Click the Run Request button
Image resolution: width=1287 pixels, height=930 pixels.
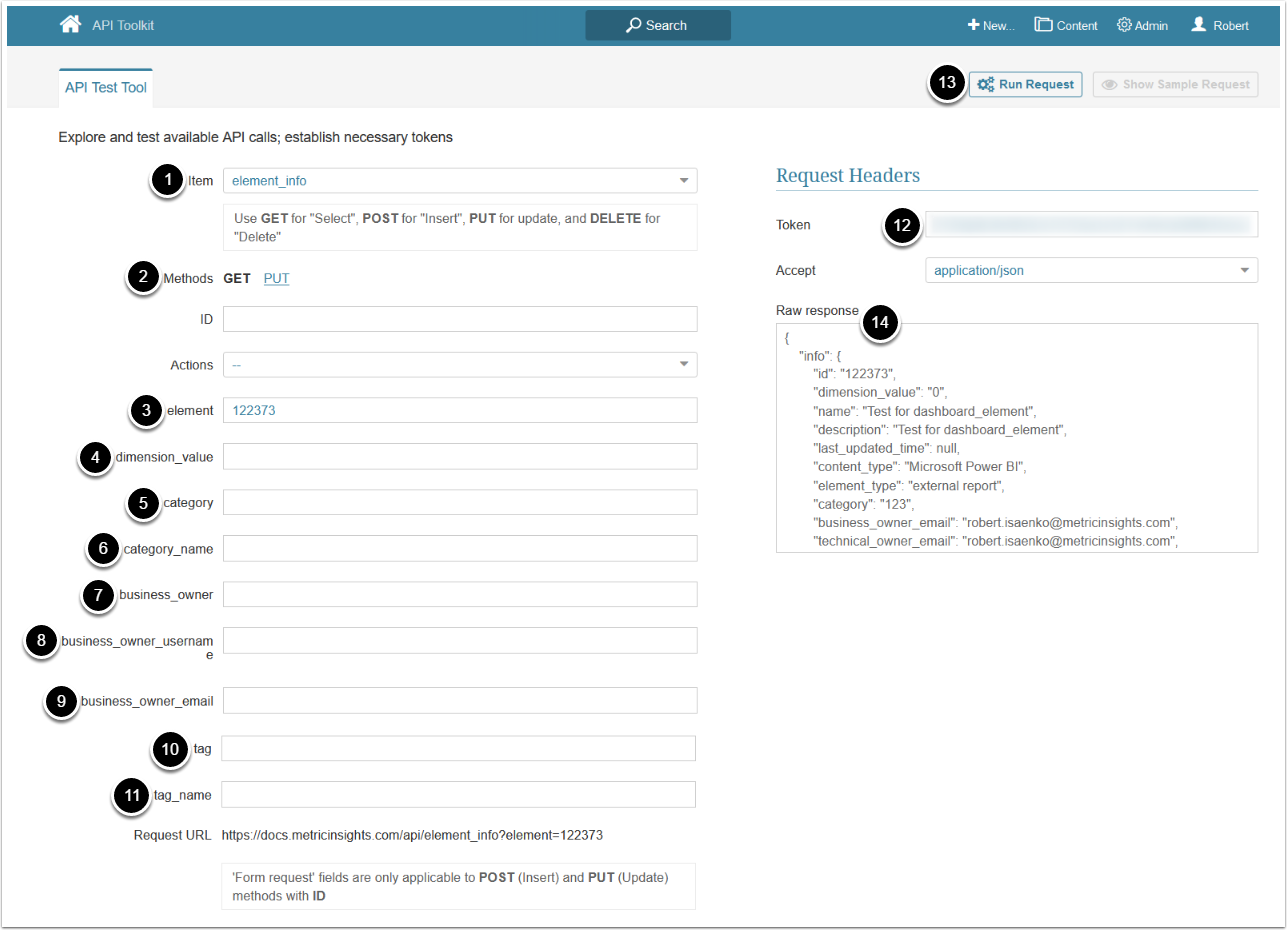(x=1025, y=85)
